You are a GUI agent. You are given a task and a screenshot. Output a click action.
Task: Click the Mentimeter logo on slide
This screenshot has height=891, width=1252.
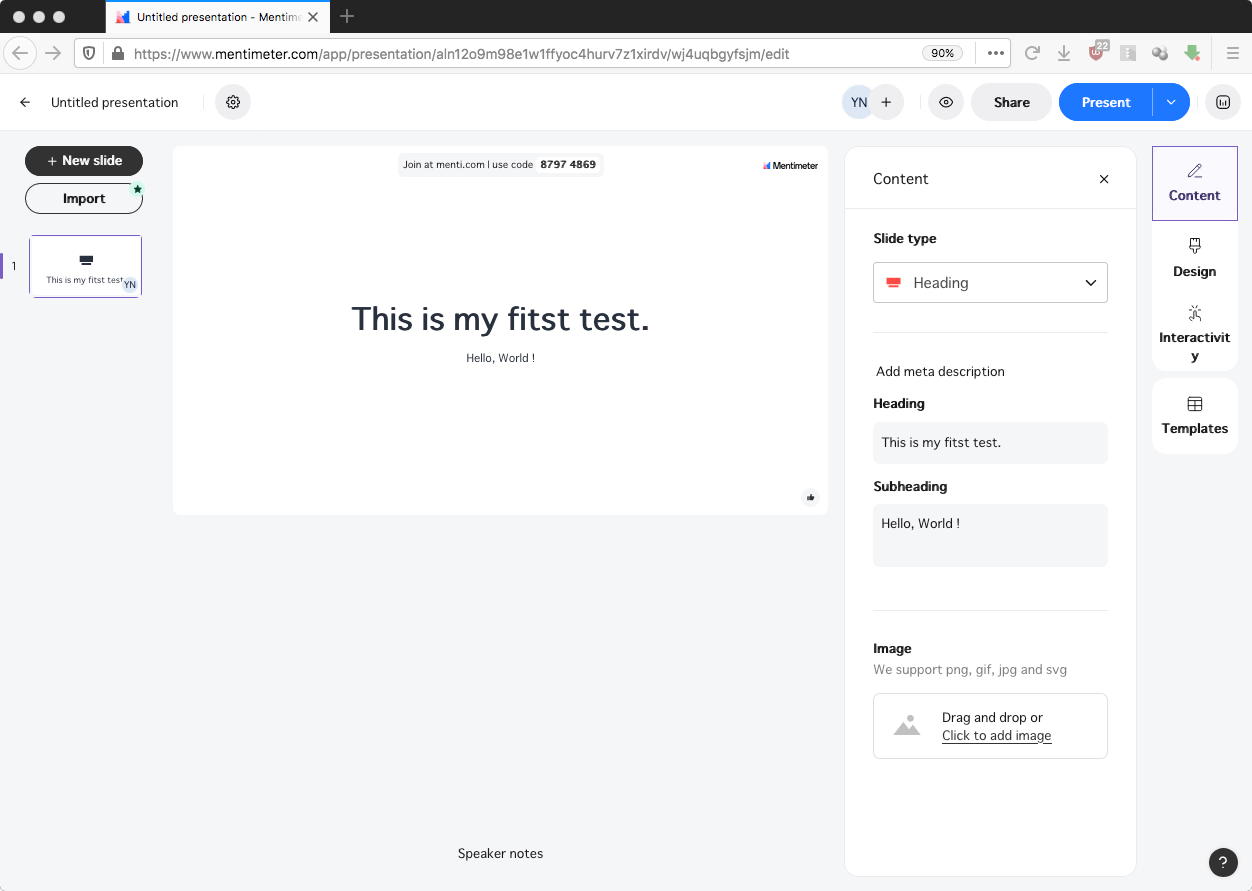click(x=790, y=166)
